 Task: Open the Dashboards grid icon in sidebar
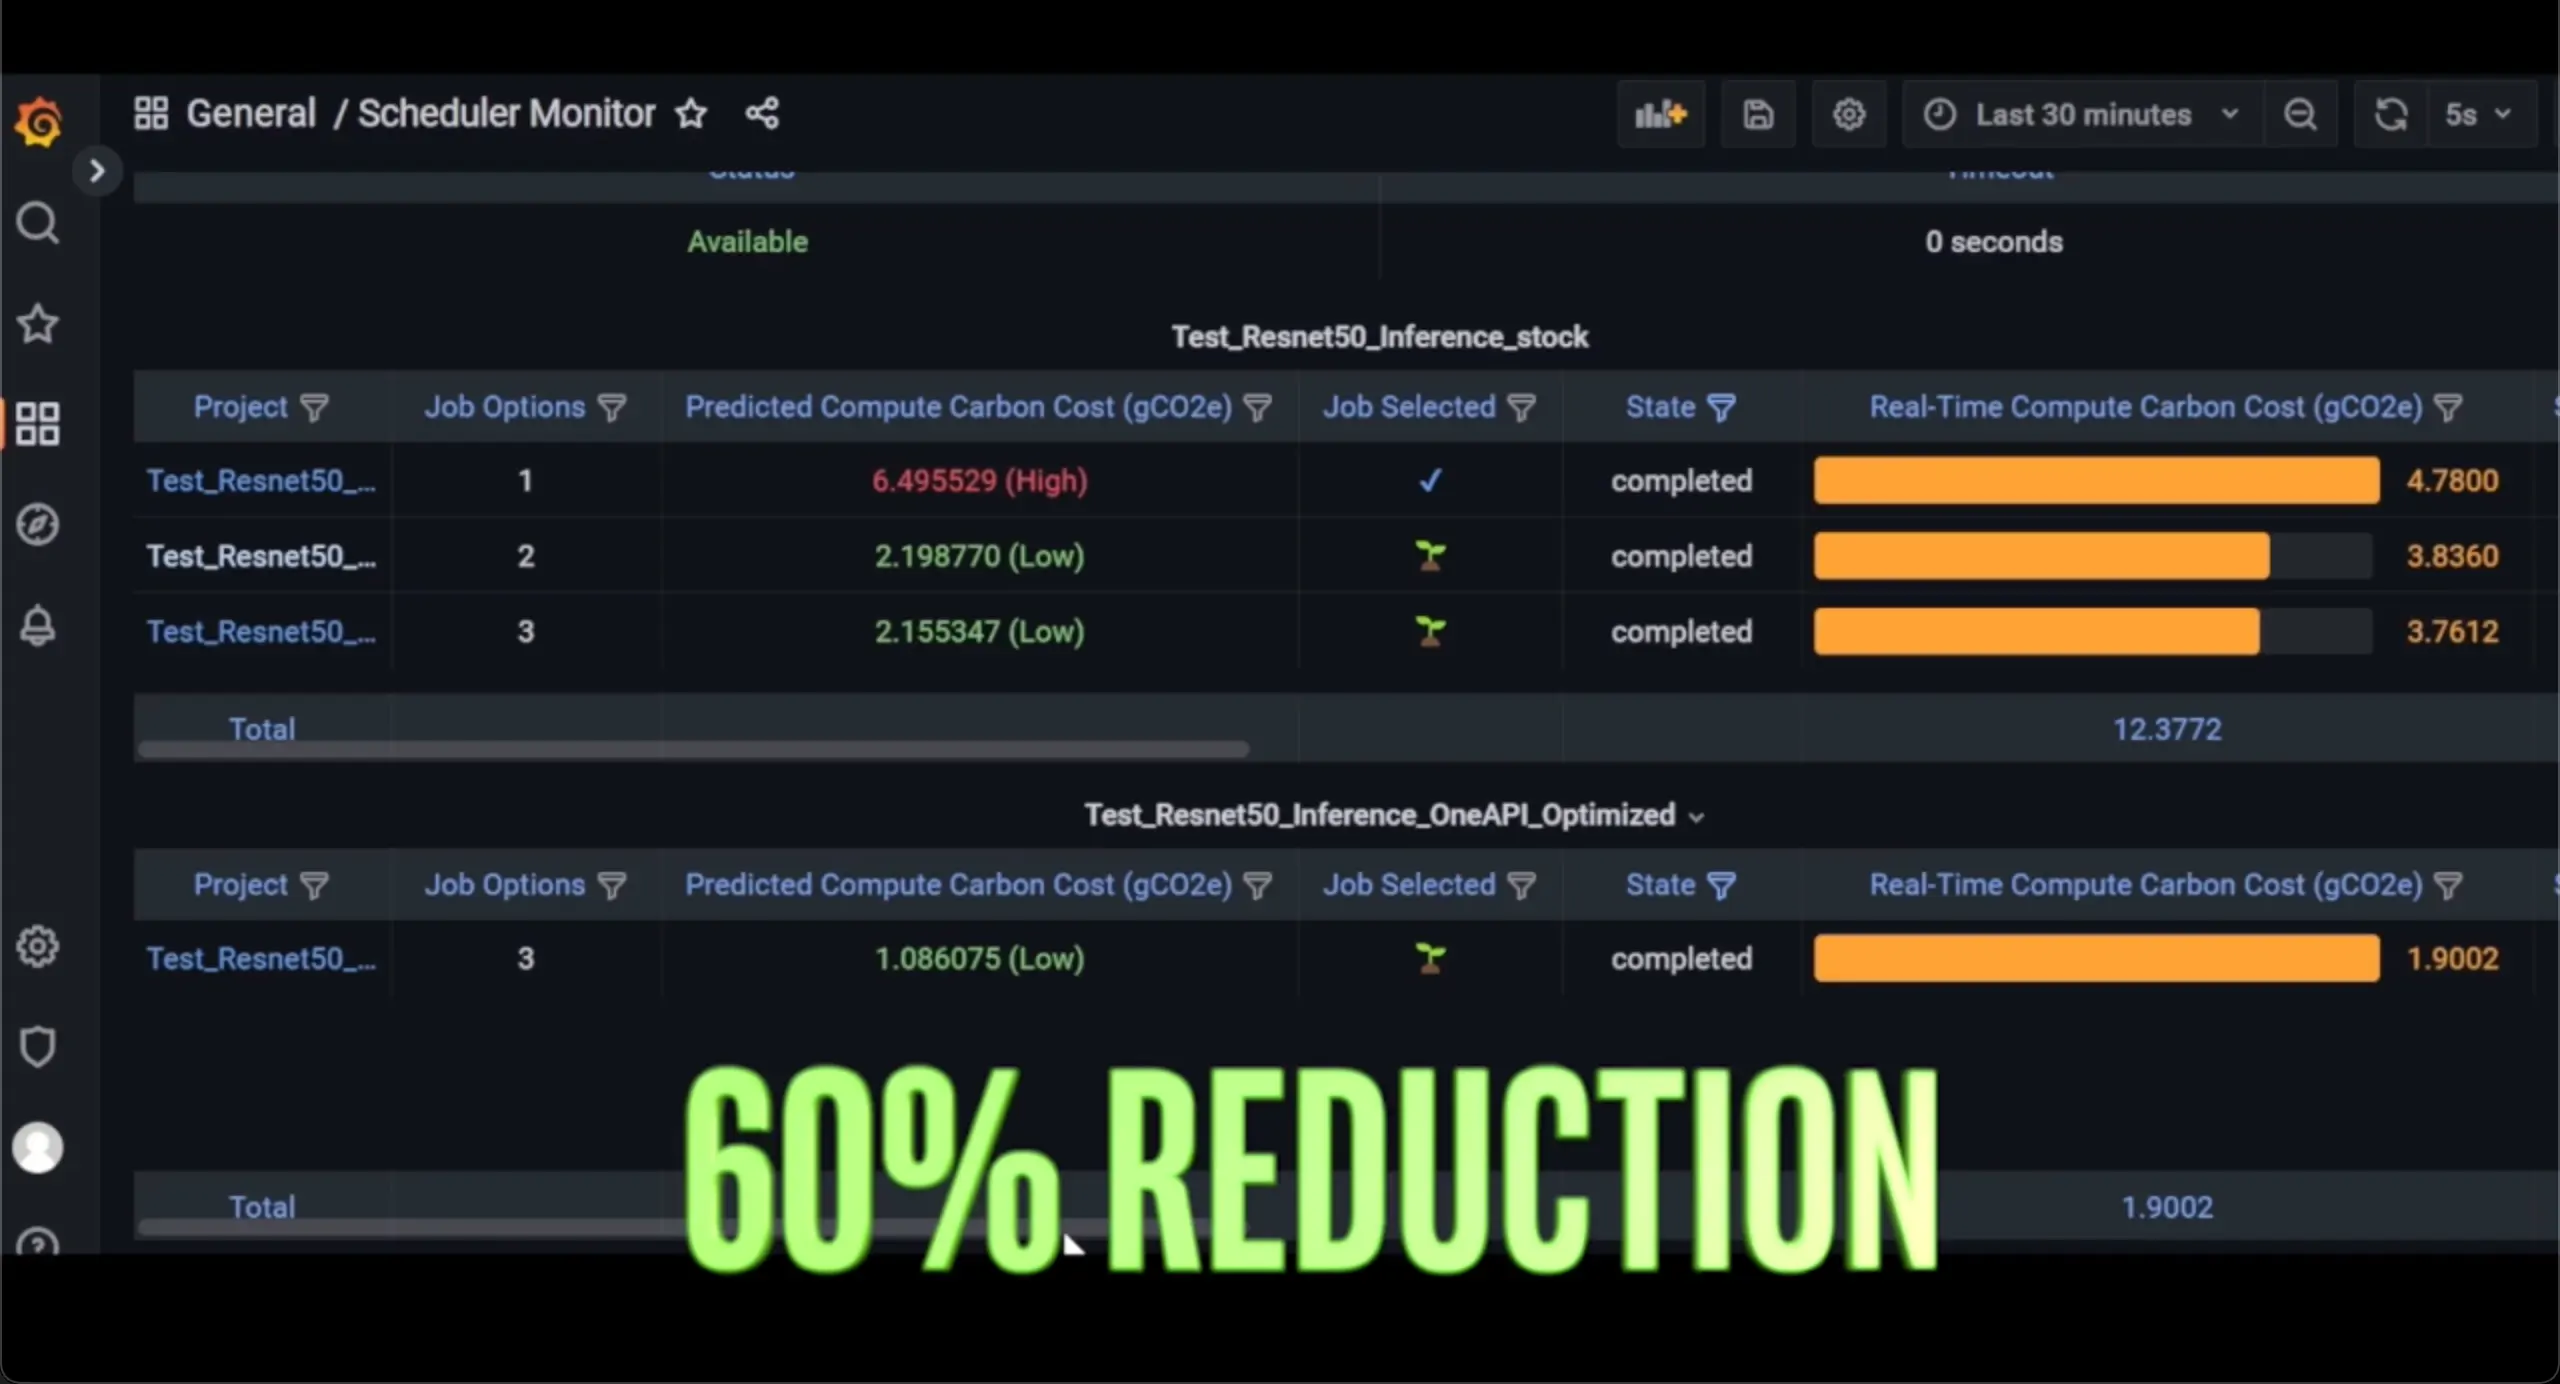(38, 423)
